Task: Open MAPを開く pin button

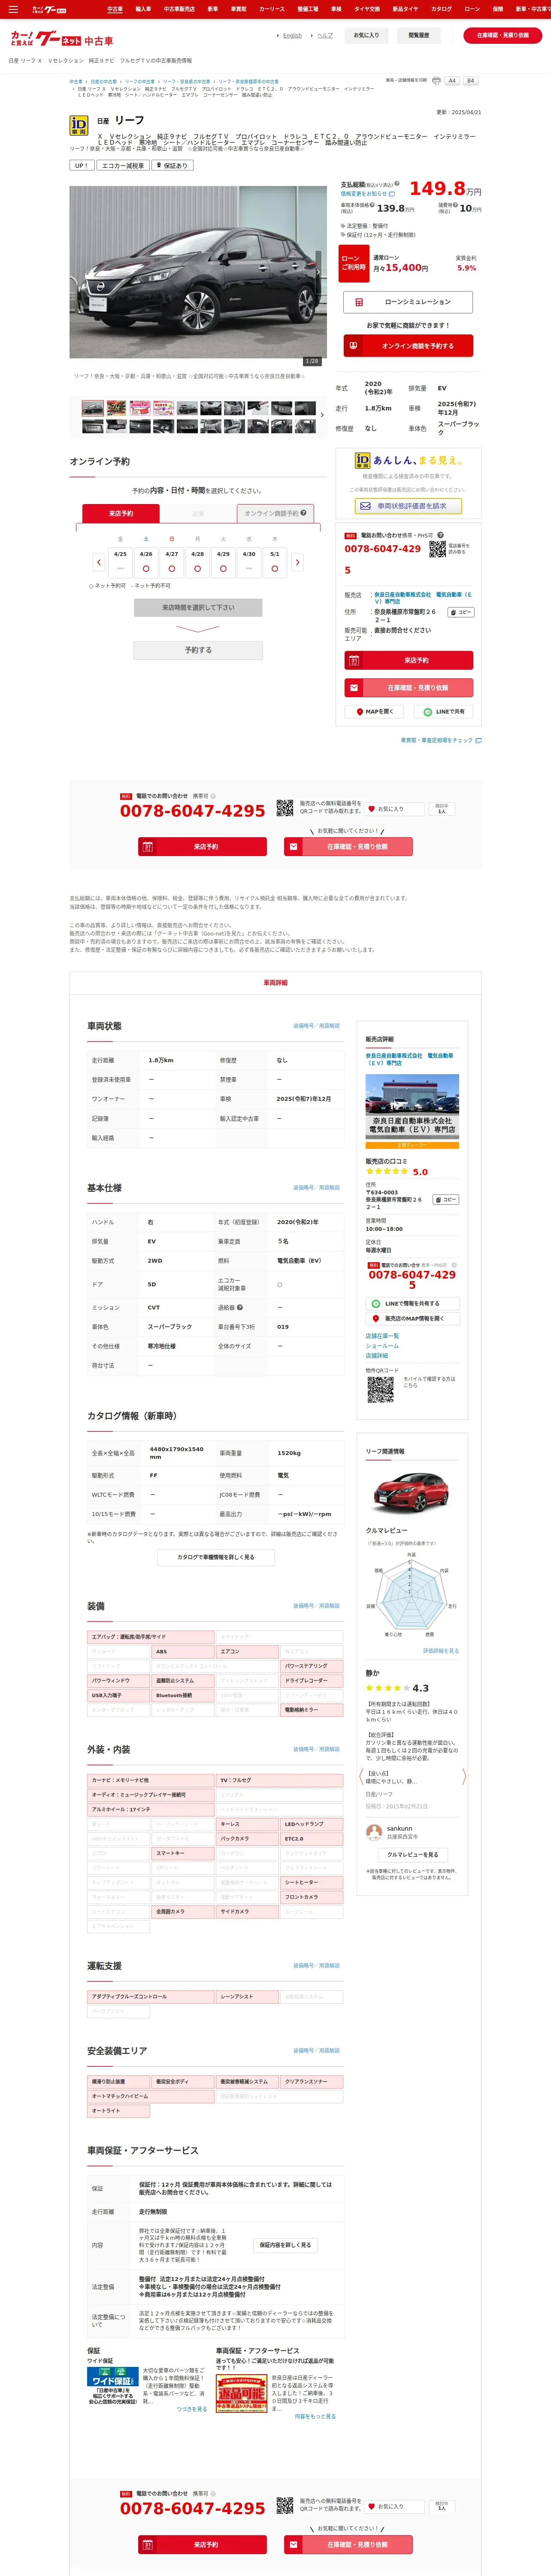Action: click(x=374, y=712)
